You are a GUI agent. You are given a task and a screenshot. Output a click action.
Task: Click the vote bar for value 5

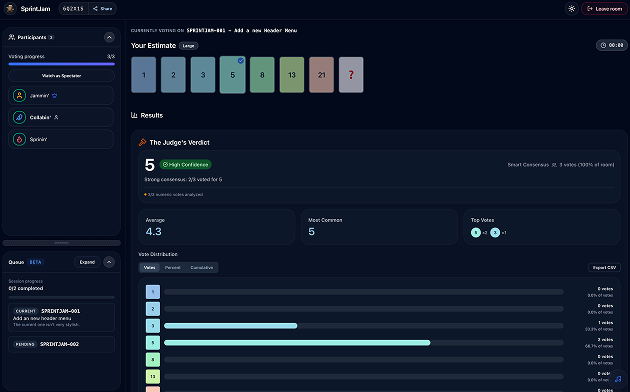(297, 343)
